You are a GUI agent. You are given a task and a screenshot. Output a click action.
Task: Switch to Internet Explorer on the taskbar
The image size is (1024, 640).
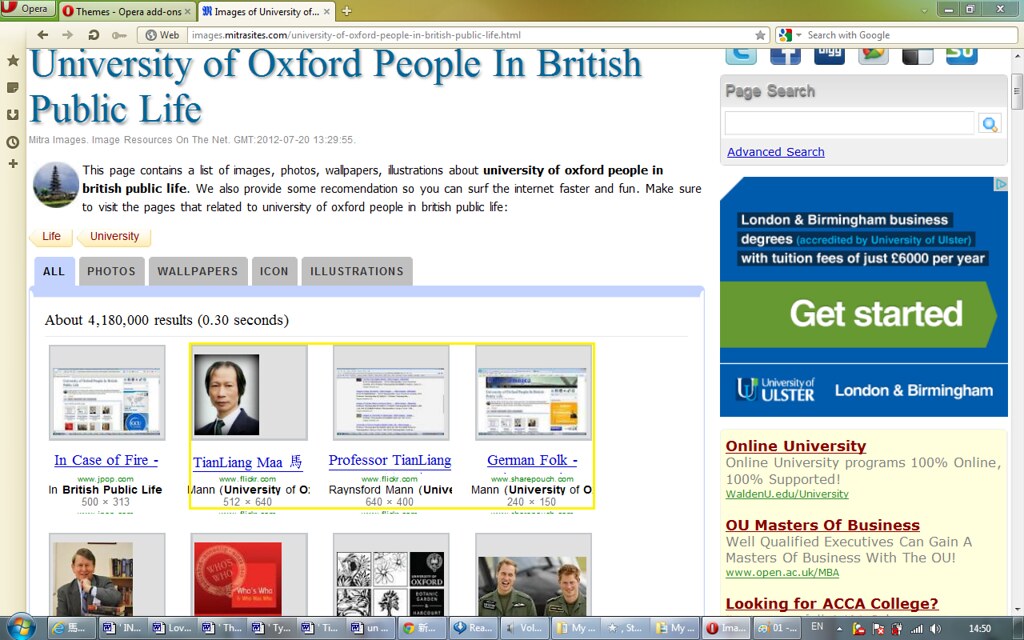coord(72,628)
